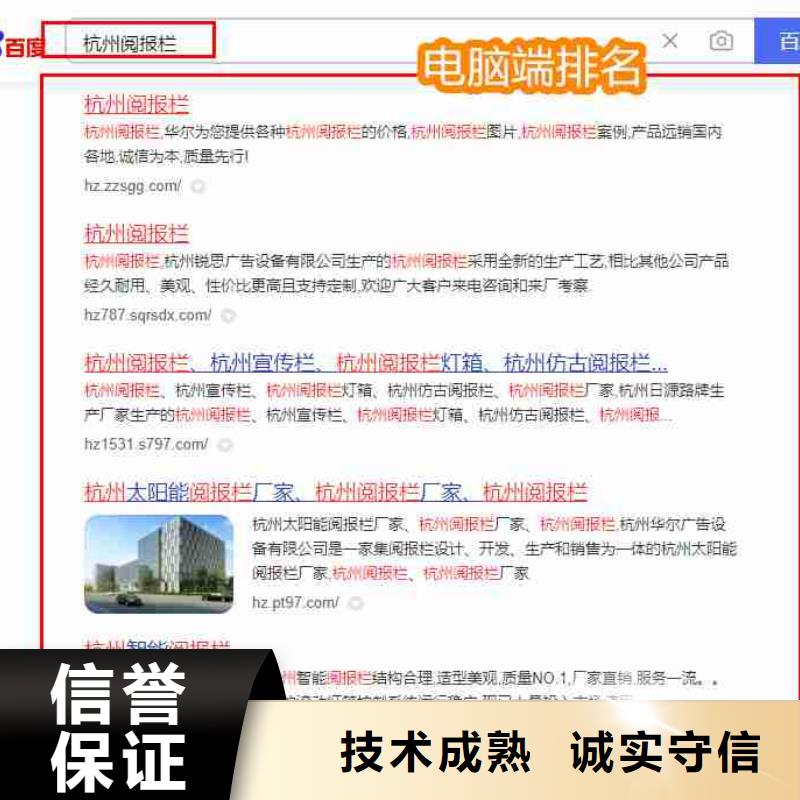Click the URL hz1531.s797.com/

tap(146, 444)
